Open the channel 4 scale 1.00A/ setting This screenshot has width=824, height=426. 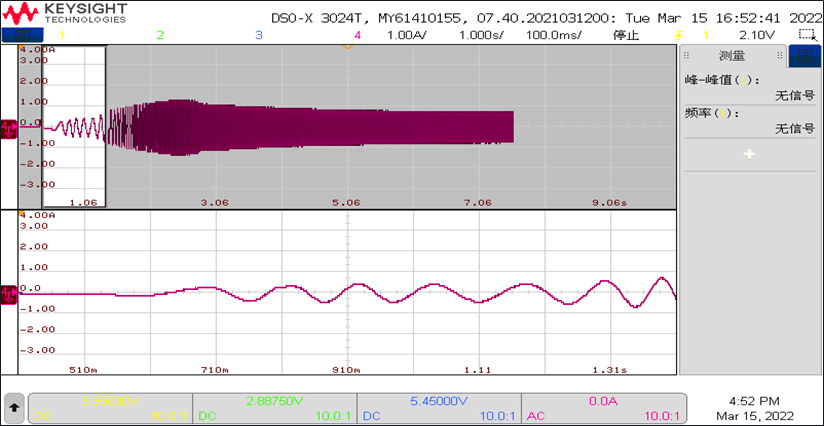(x=407, y=35)
